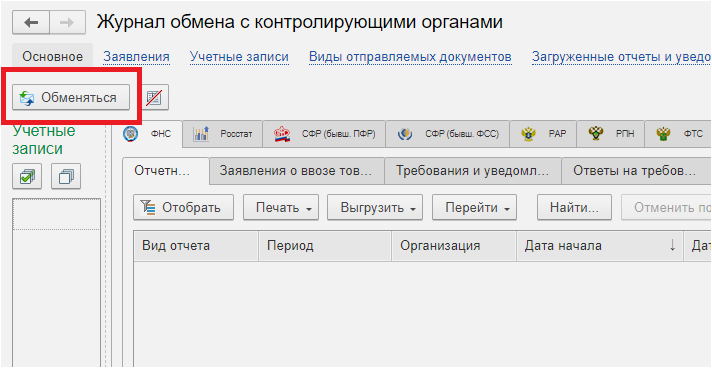Screen dimensions: 712x368
Task: Open the РПН tab
Action: pyautogui.click(x=610, y=134)
